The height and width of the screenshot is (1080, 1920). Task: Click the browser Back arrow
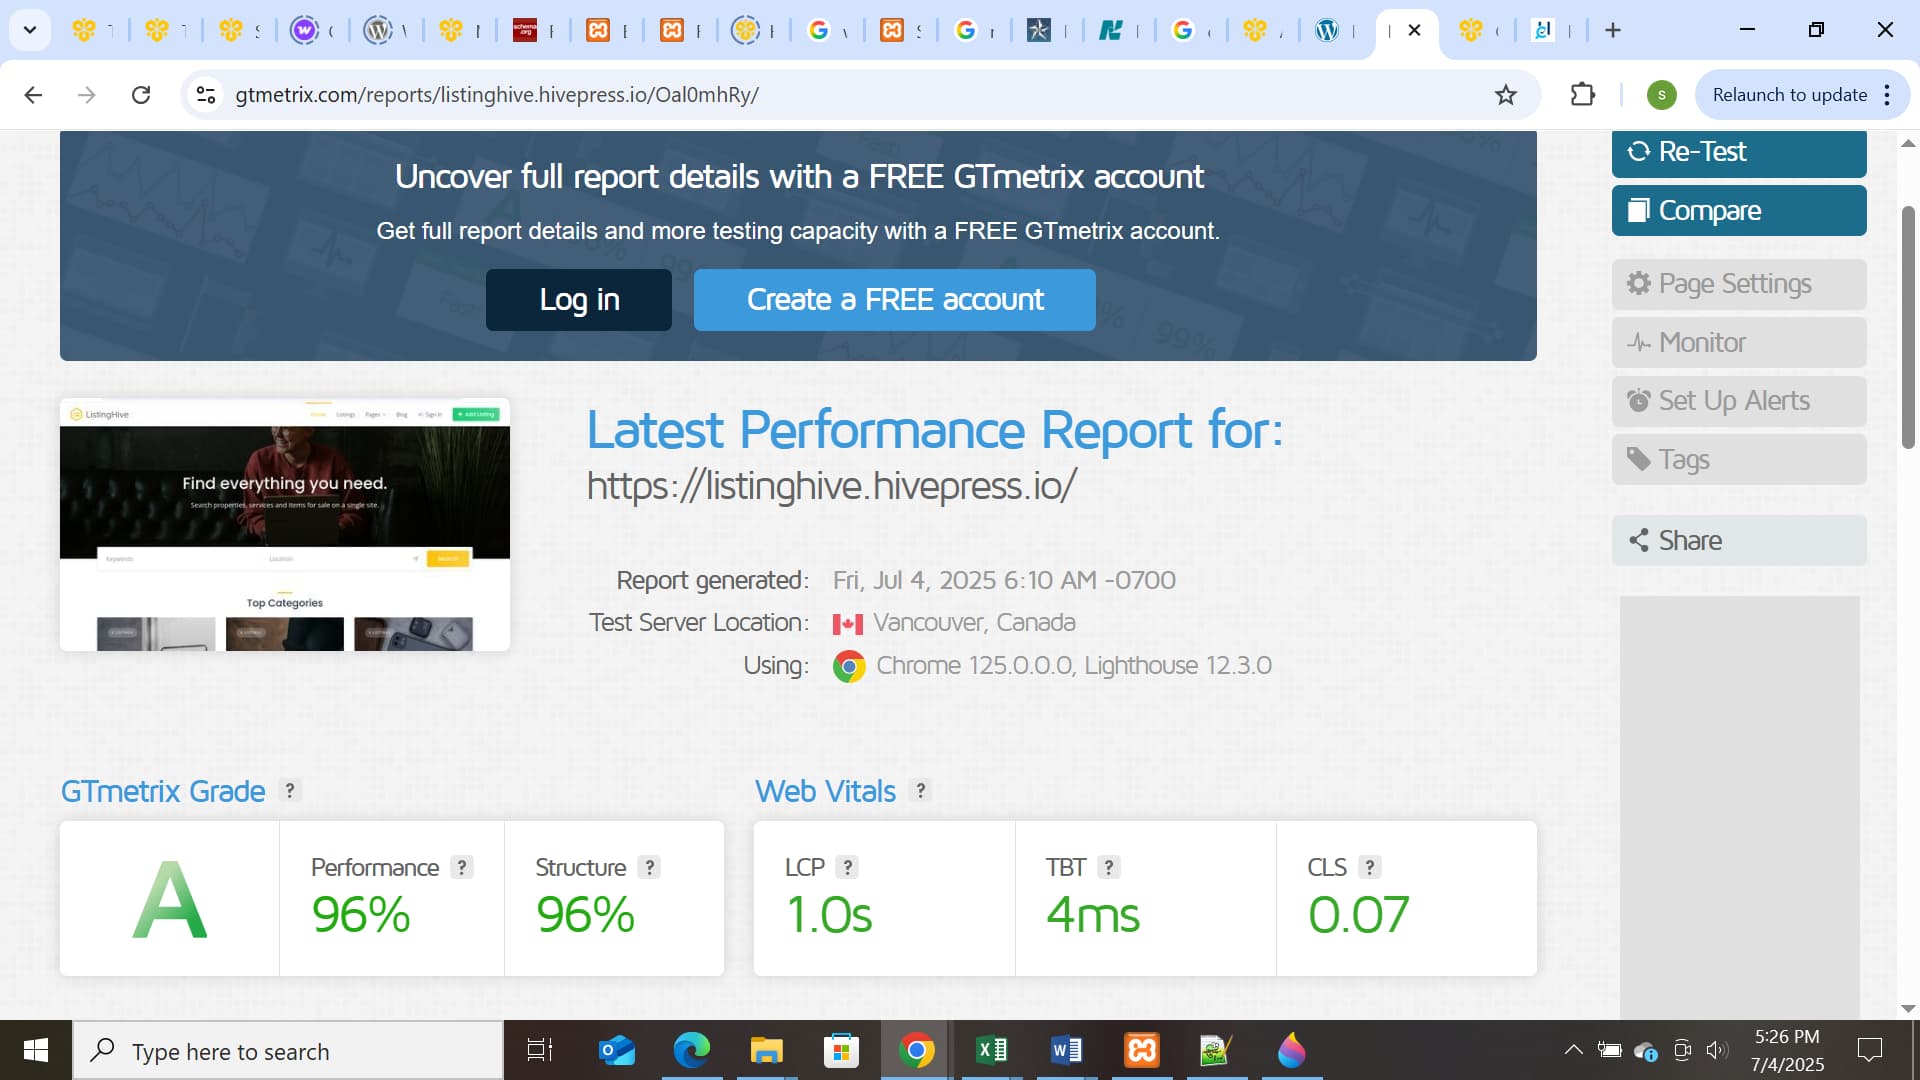(x=33, y=95)
